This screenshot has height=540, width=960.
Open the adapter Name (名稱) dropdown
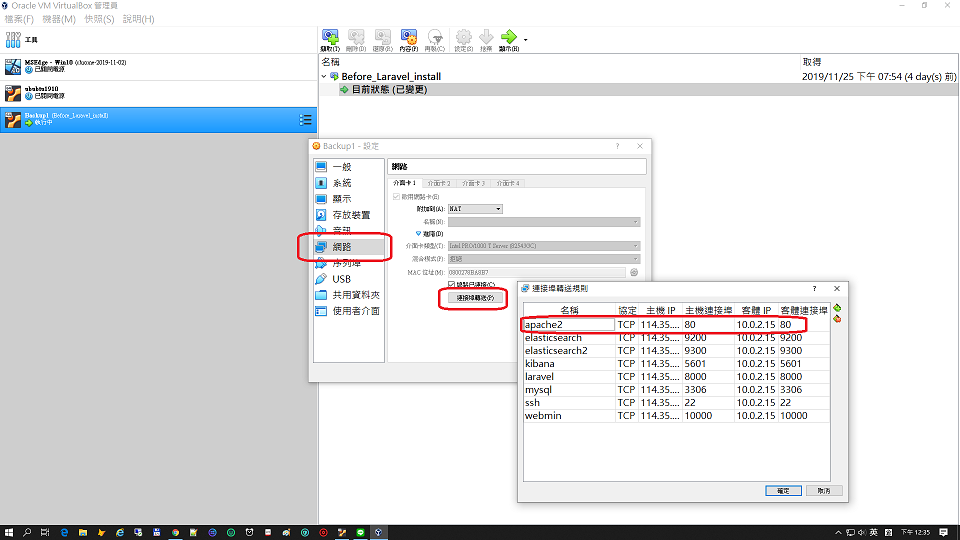tap(544, 222)
